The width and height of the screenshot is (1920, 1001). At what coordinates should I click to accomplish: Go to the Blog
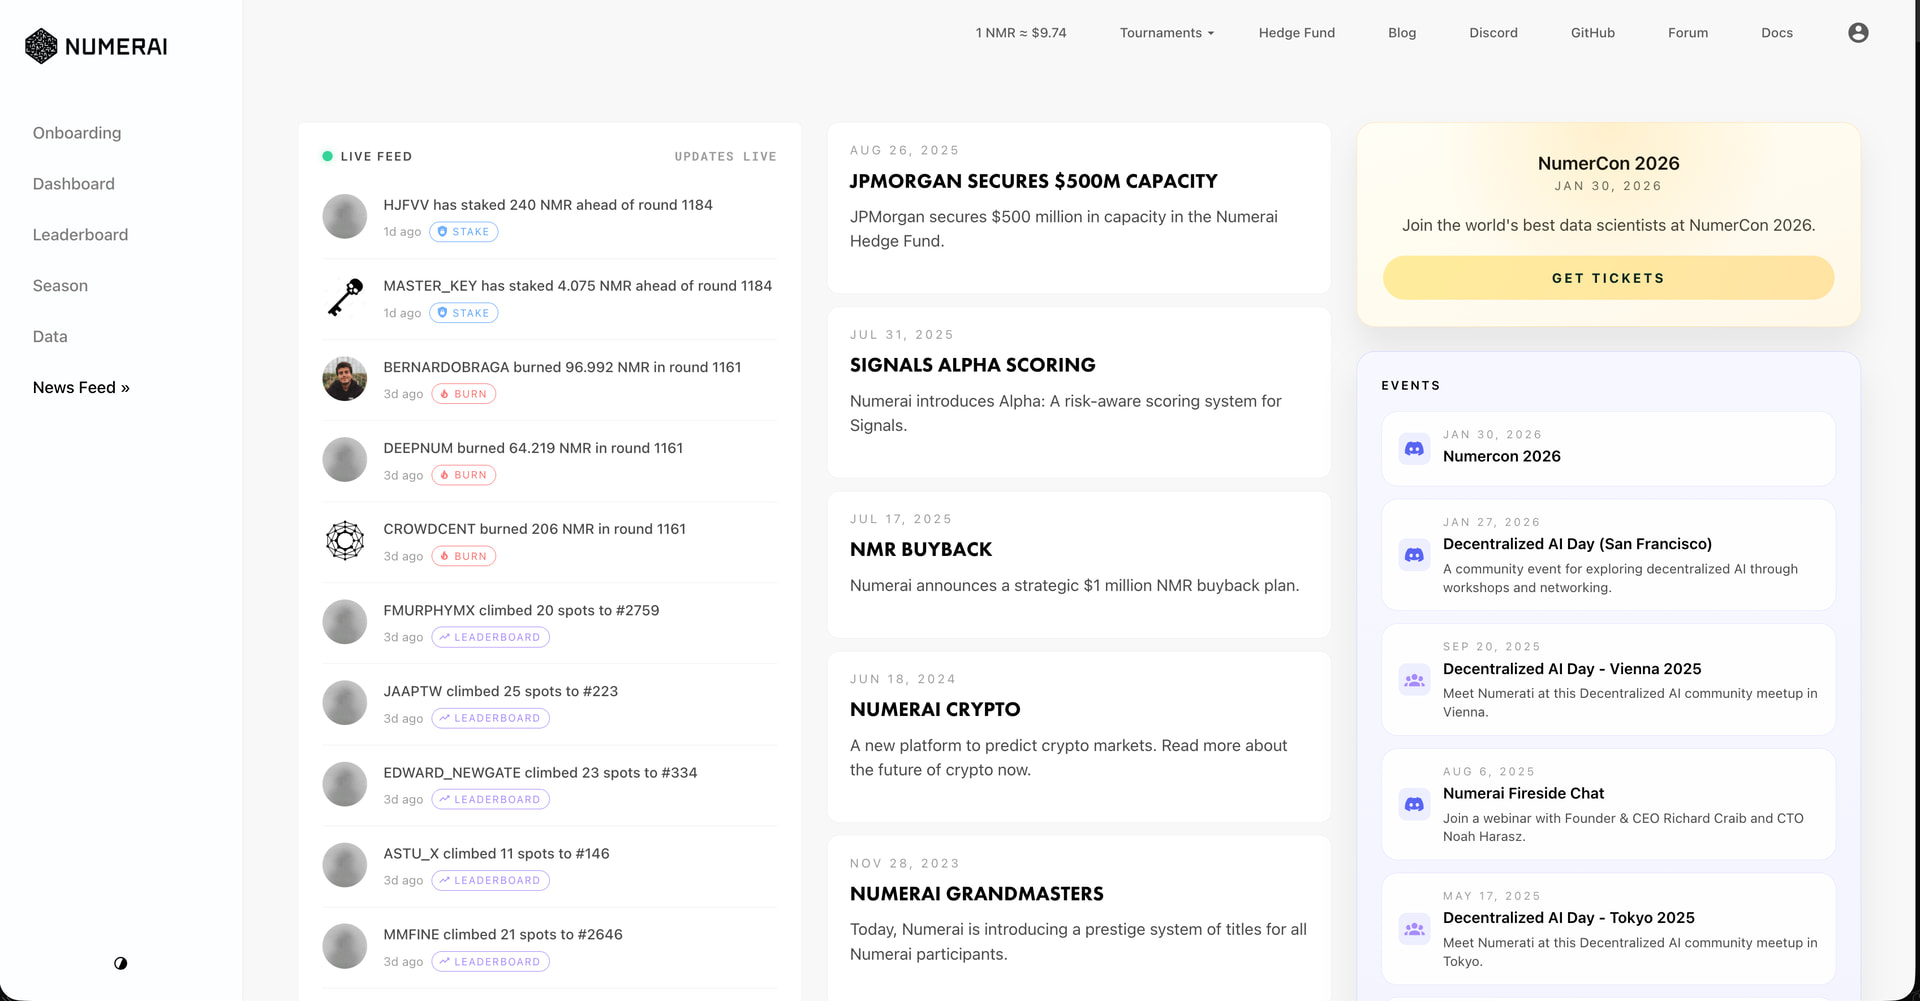[1402, 33]
